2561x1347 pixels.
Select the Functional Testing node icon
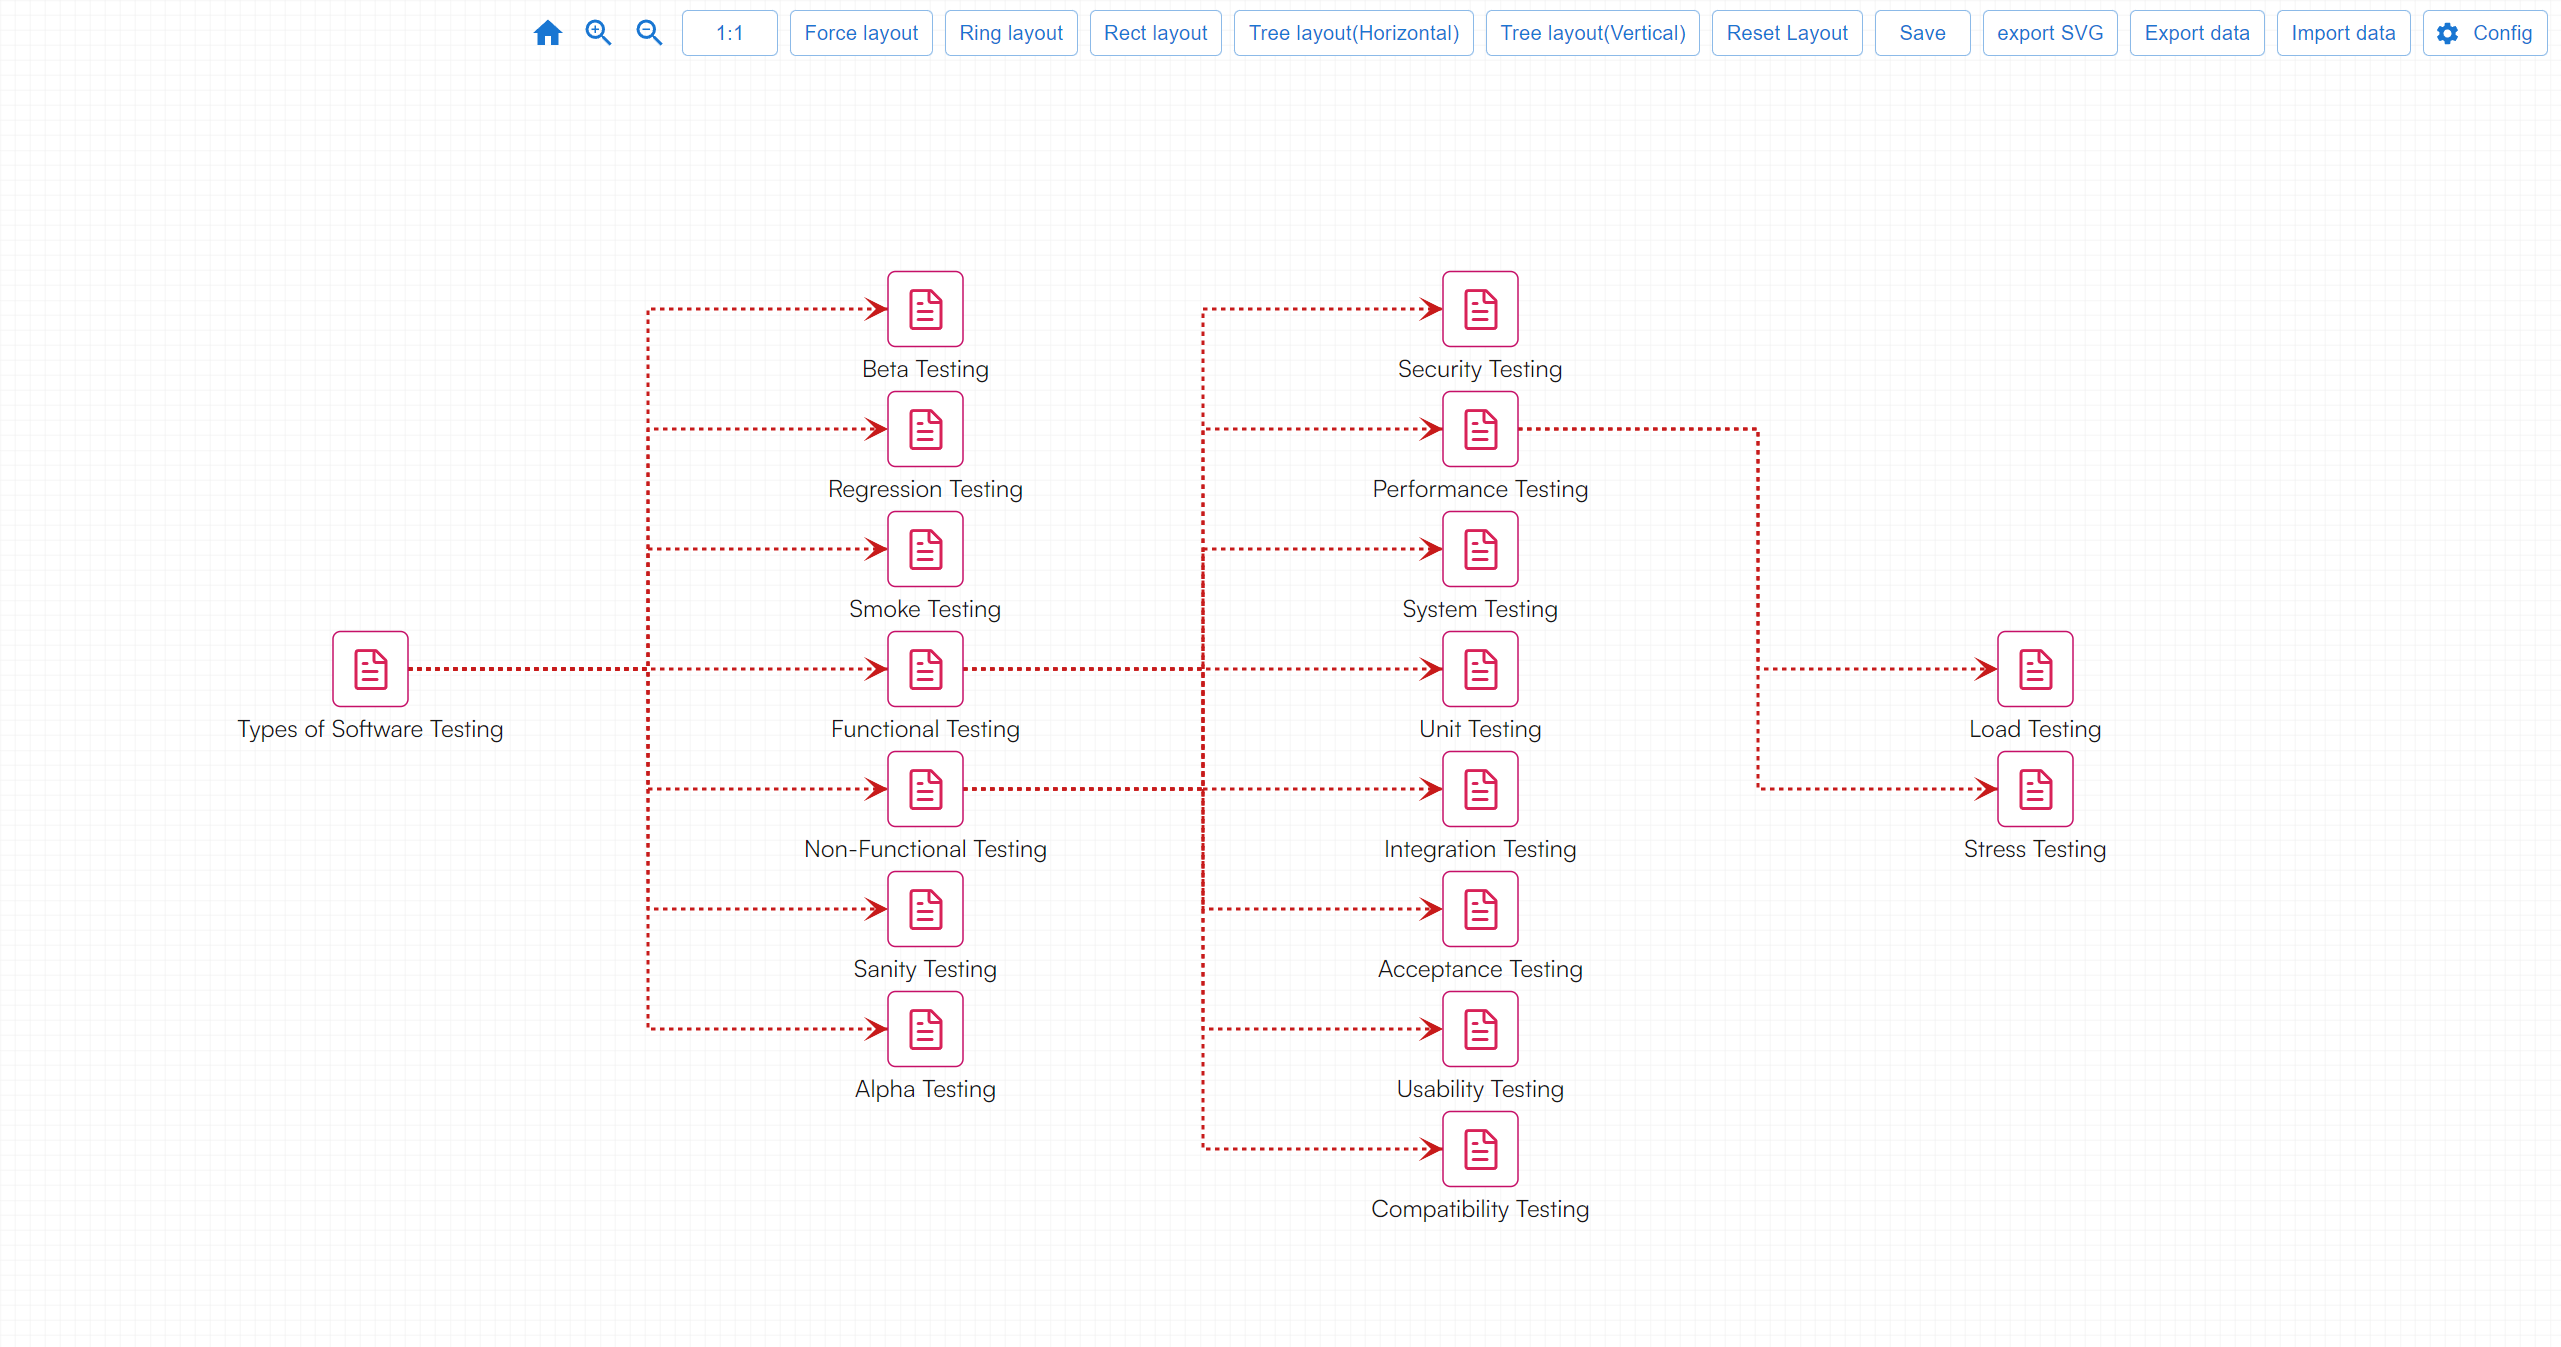[x=925, y=669]
